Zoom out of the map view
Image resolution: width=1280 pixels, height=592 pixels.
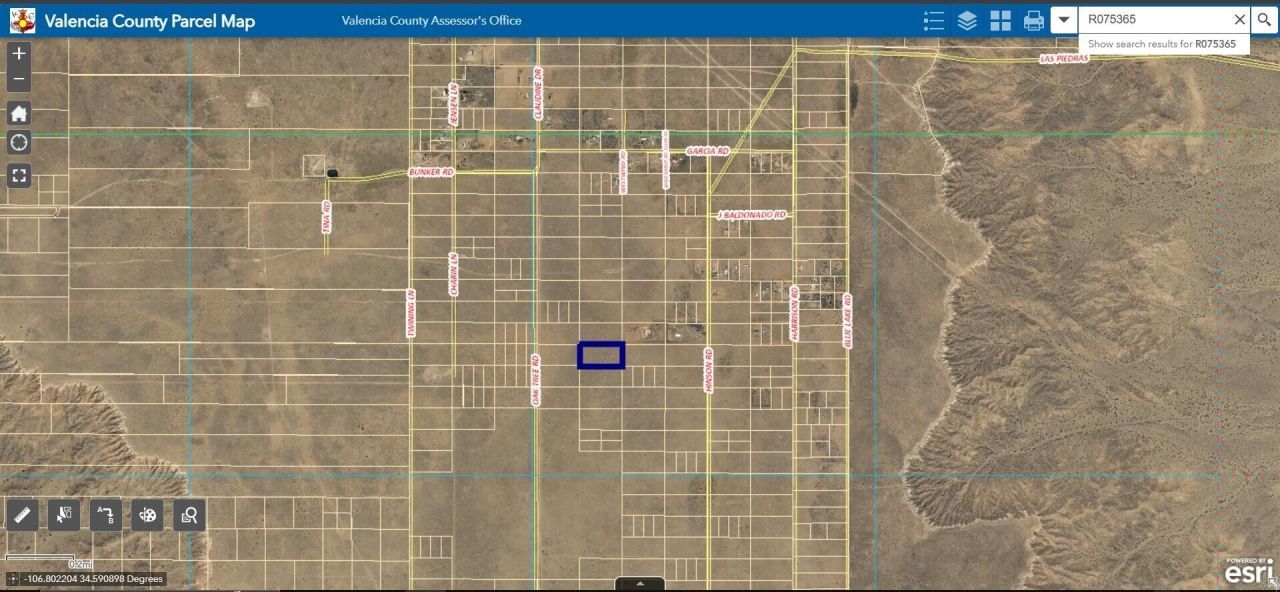(x=19, y=79)
